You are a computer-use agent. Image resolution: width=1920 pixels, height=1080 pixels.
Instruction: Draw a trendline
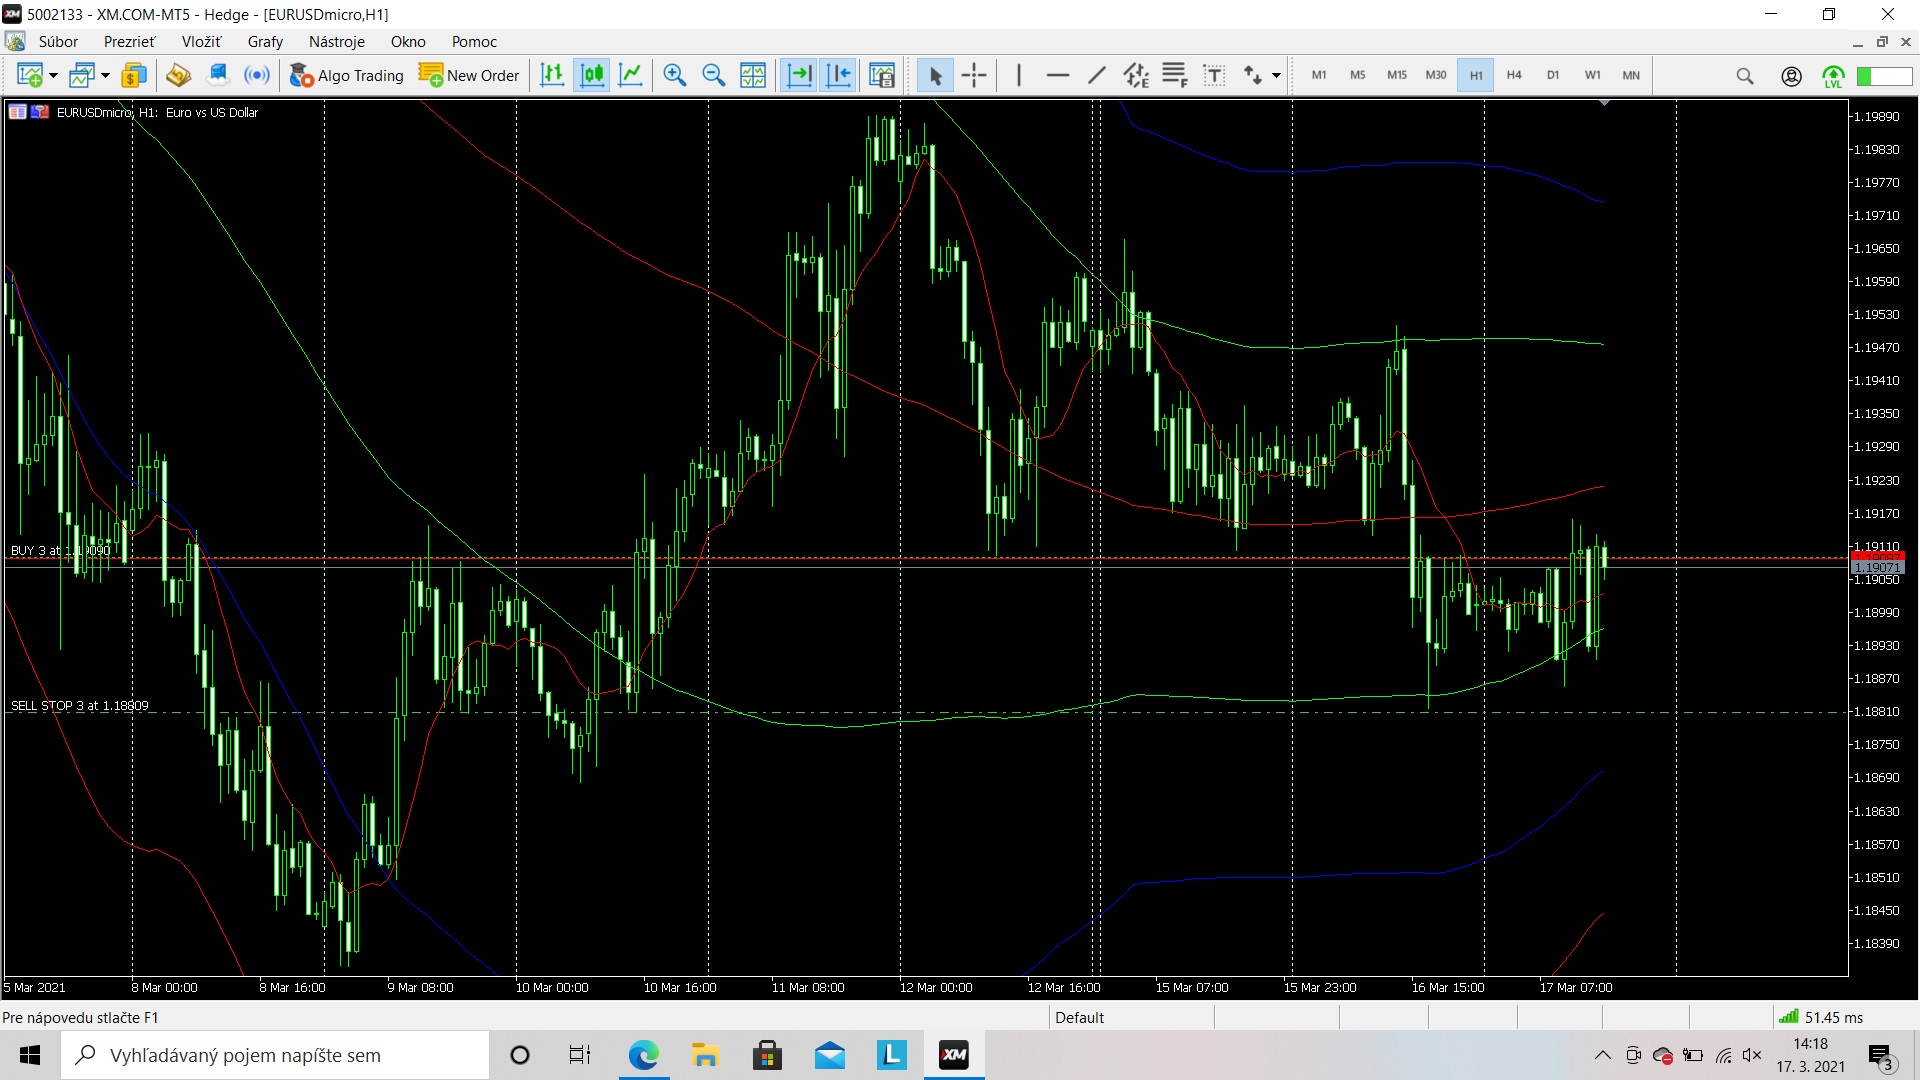[1097, 75]
